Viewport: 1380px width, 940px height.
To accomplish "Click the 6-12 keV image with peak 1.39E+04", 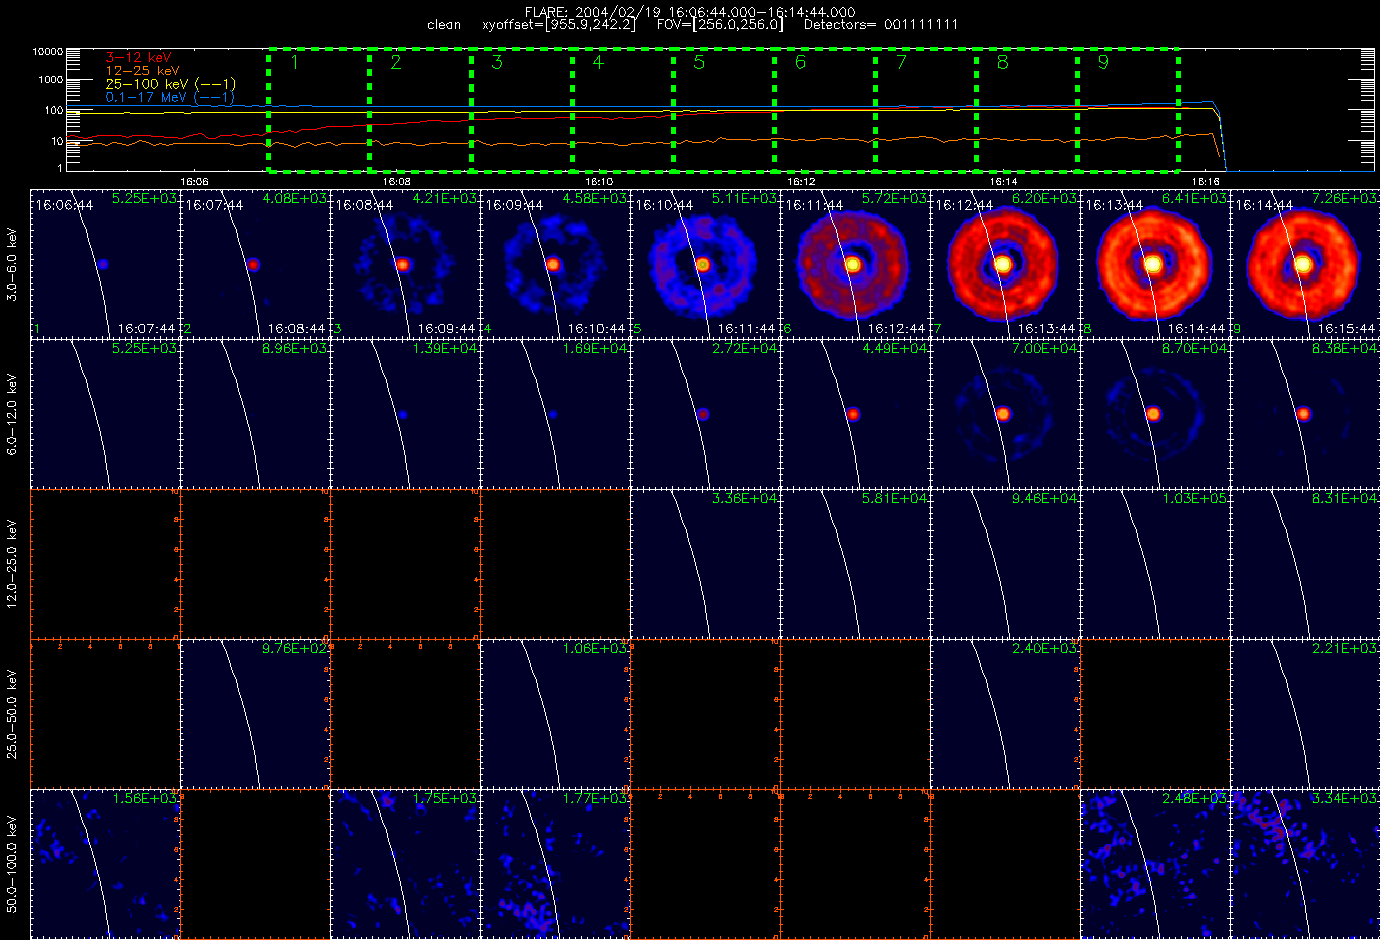I will (406, 414).
